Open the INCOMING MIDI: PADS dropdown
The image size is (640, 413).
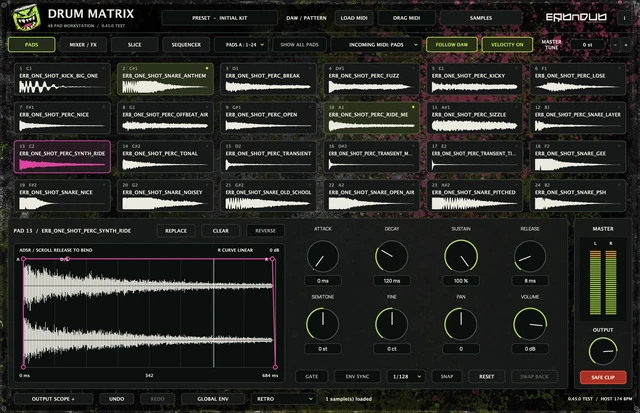376,44
